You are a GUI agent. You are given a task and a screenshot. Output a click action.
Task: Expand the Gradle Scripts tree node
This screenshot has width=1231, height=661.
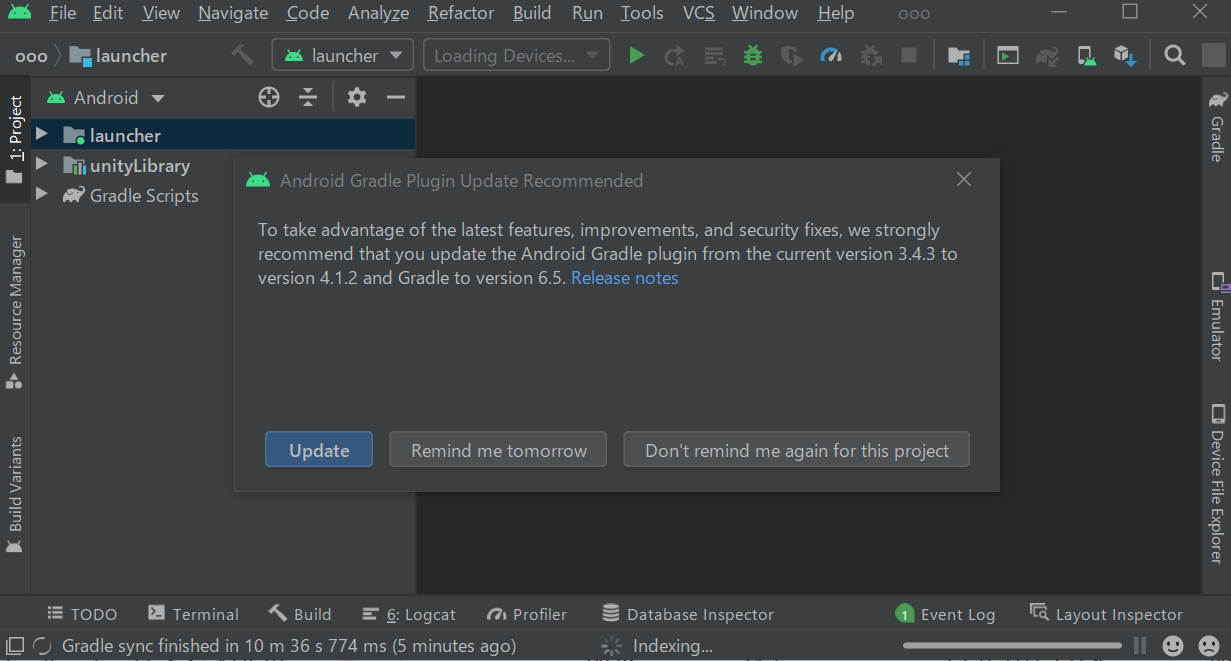point(42,194)
